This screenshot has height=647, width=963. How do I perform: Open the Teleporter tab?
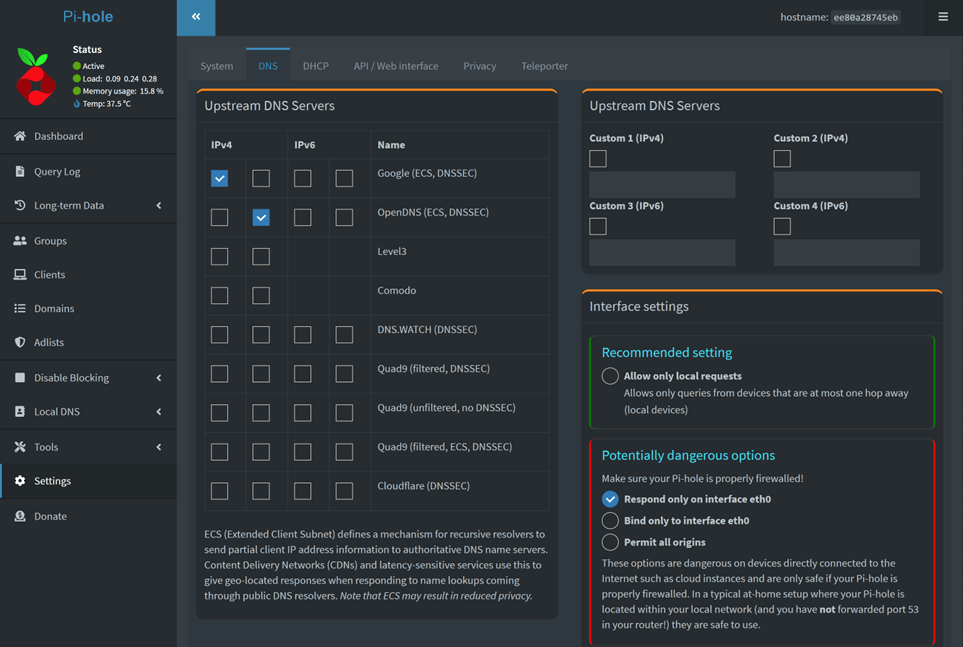point(544,66)
